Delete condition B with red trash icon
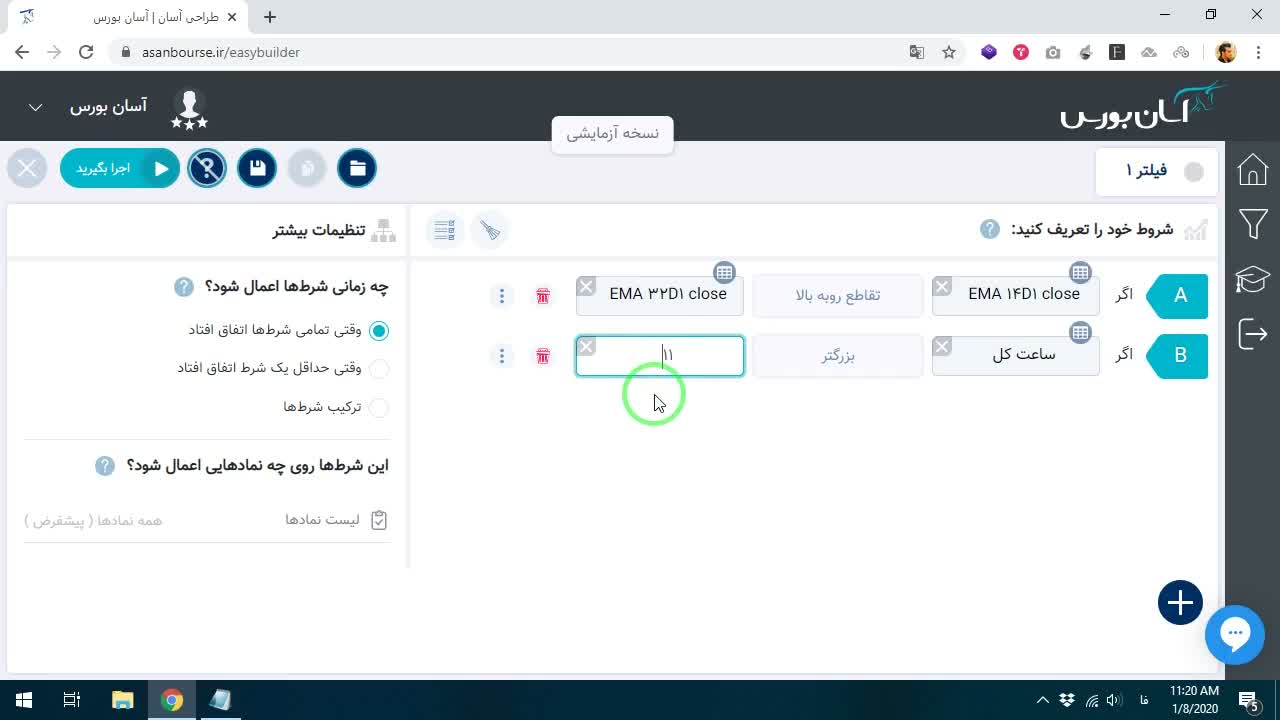 click(x=543, y=356)
